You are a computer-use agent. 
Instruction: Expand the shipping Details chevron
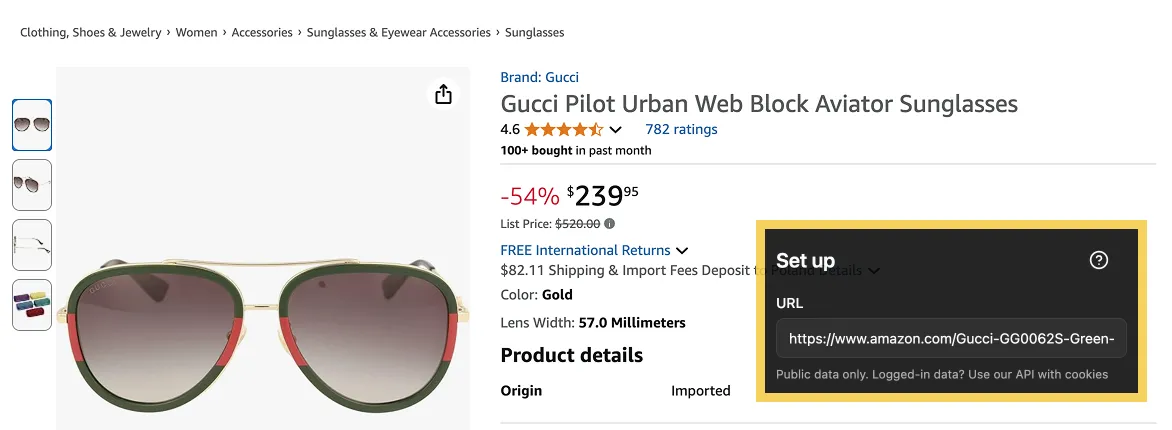[x=874, y=270]
